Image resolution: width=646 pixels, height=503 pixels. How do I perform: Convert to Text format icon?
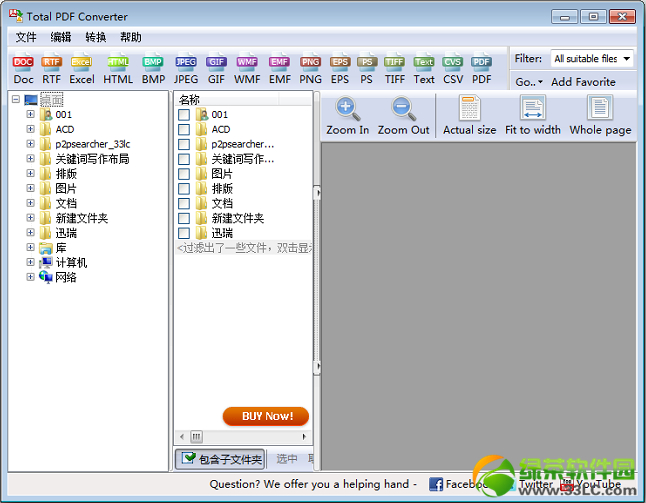coord(424,69)
